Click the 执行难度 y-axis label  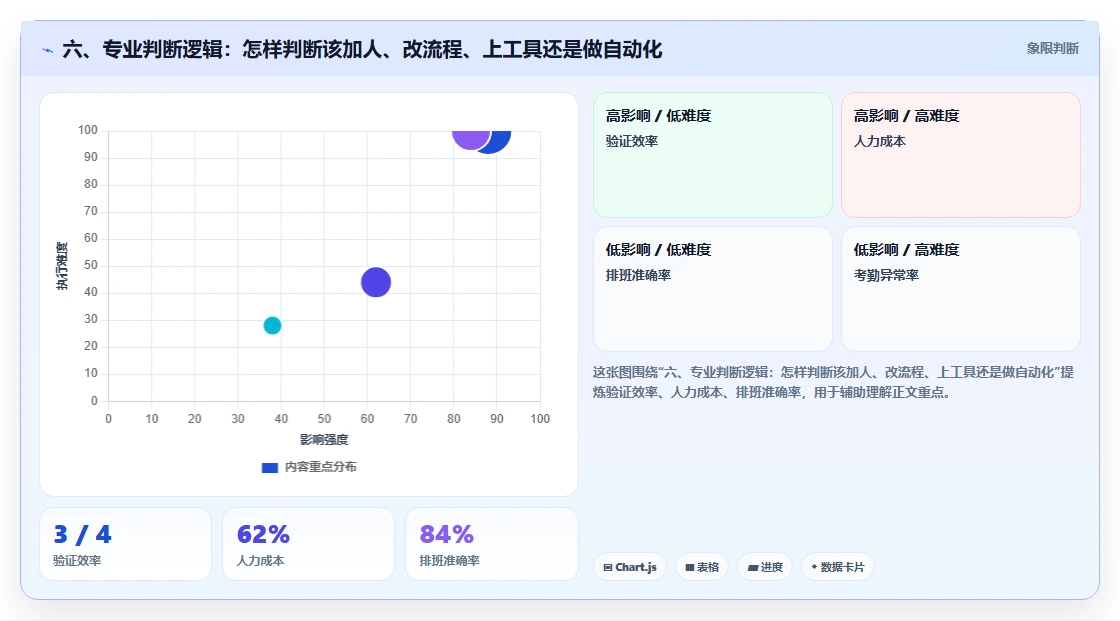click(62, 266)
